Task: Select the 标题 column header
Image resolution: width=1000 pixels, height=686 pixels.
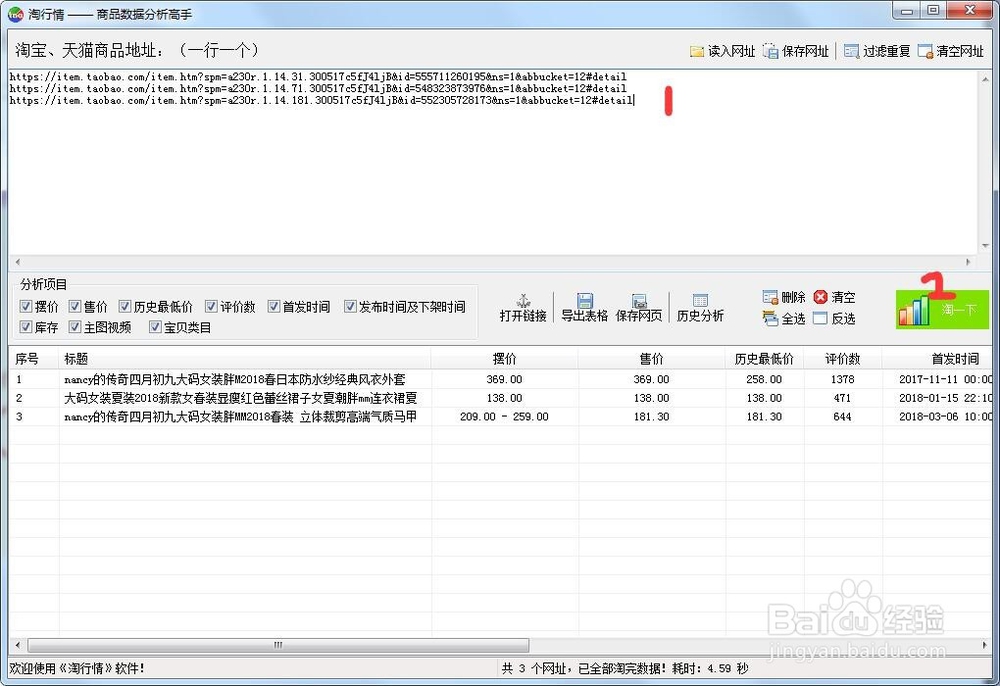Action: point(74,356)
